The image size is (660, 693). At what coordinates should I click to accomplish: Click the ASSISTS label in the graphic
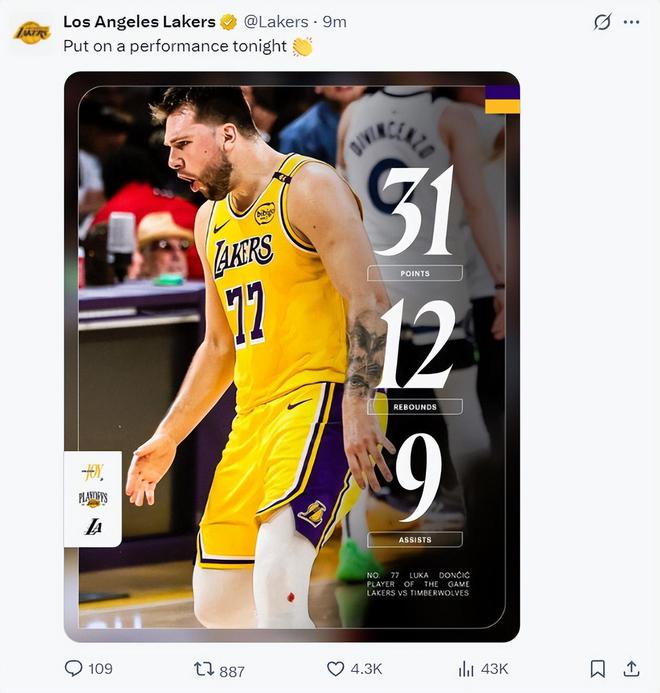(414, 540)
